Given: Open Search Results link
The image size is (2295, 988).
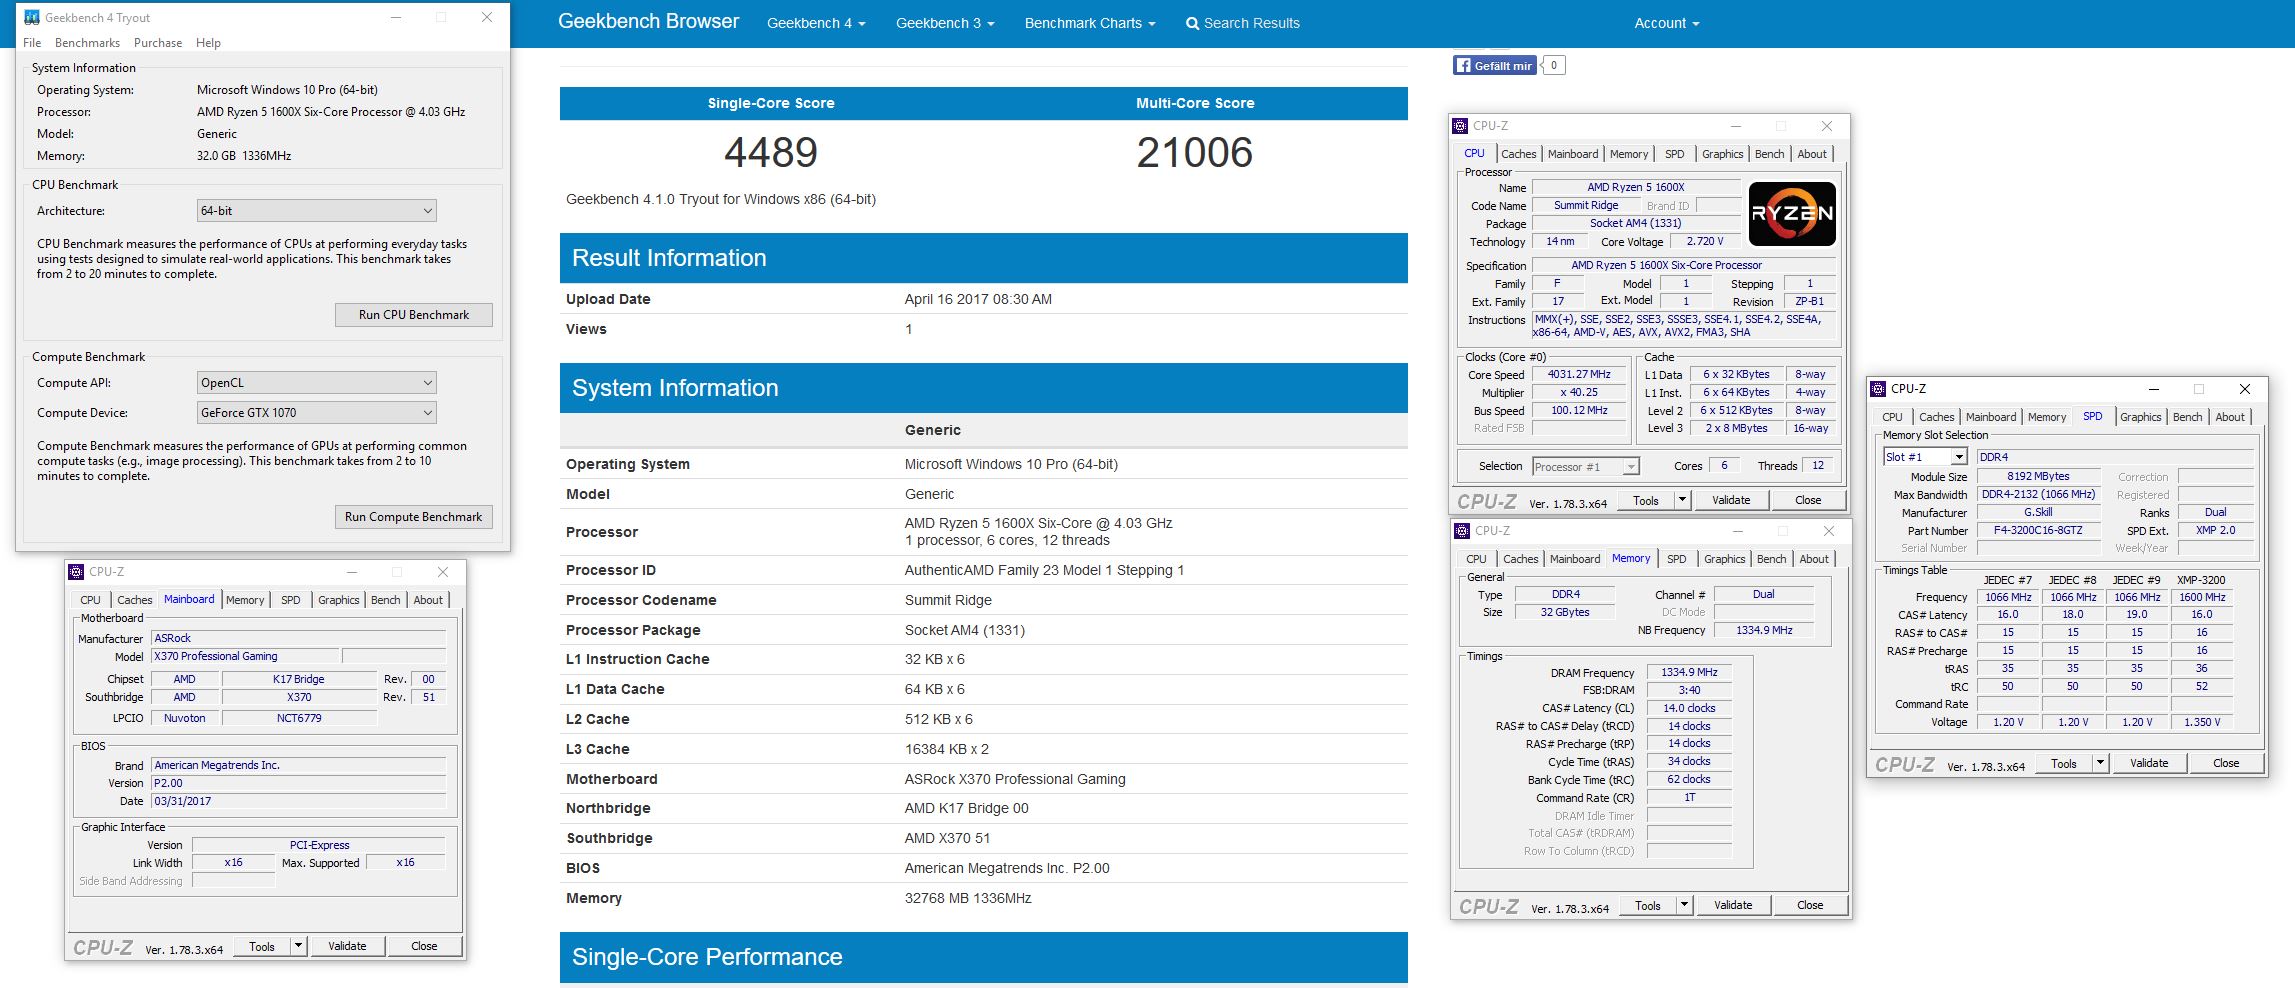Looking at the screenshot, I should pos(1242,23).
